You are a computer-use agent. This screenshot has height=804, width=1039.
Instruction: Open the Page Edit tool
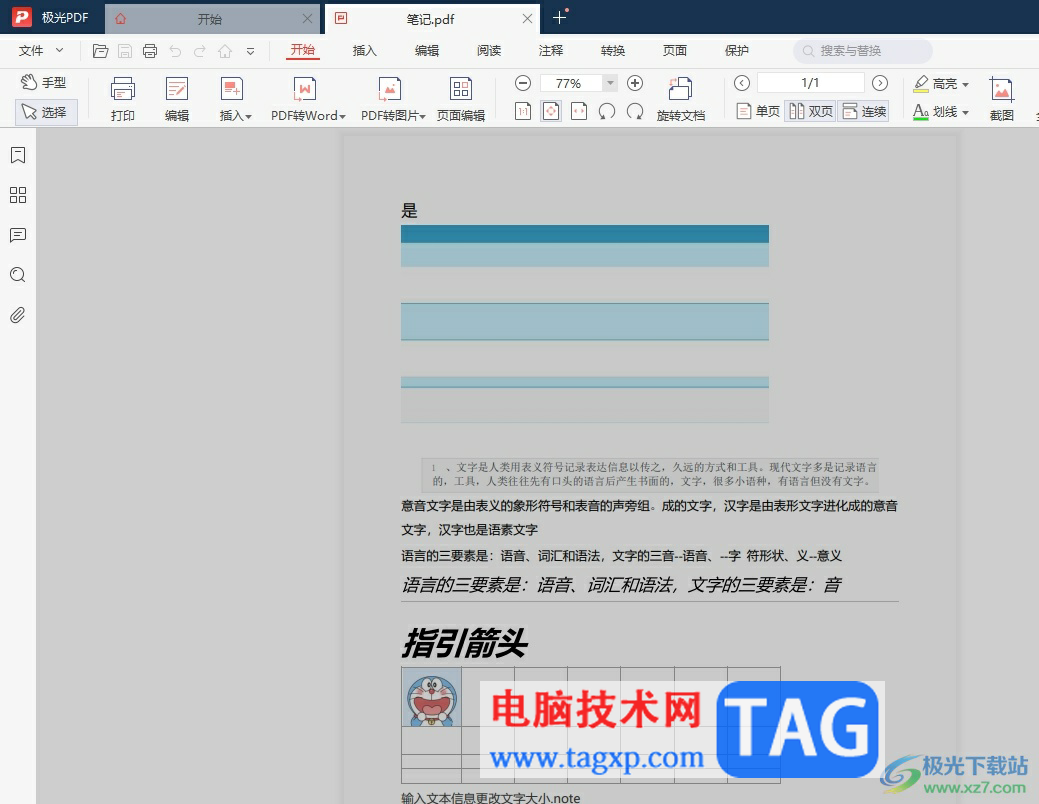[x=461, y=99]
